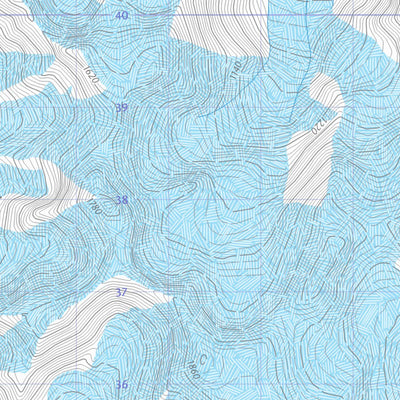Click the contour elevation label 1860

pos(193,370)
